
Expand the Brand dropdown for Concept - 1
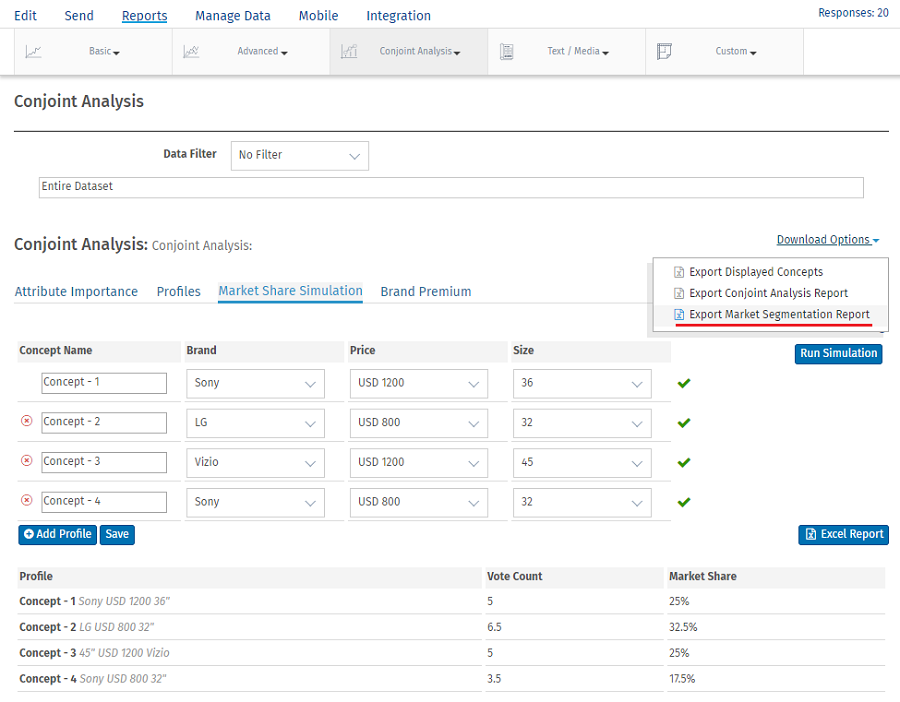(x=255, y=383)
